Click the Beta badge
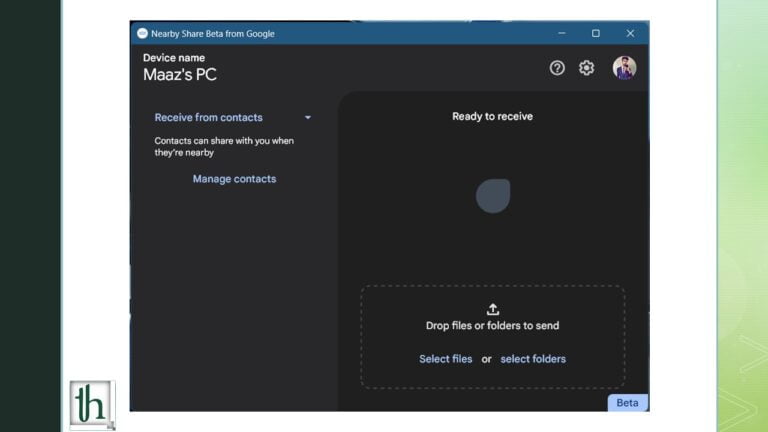The height and width of the screenshot is (432, 768). point(627,403)
